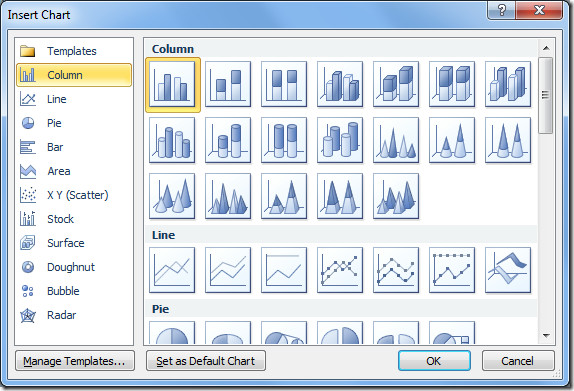Pick the first Pie chart thumbnail
Screen dimensions: 574x391
[172, 333]
